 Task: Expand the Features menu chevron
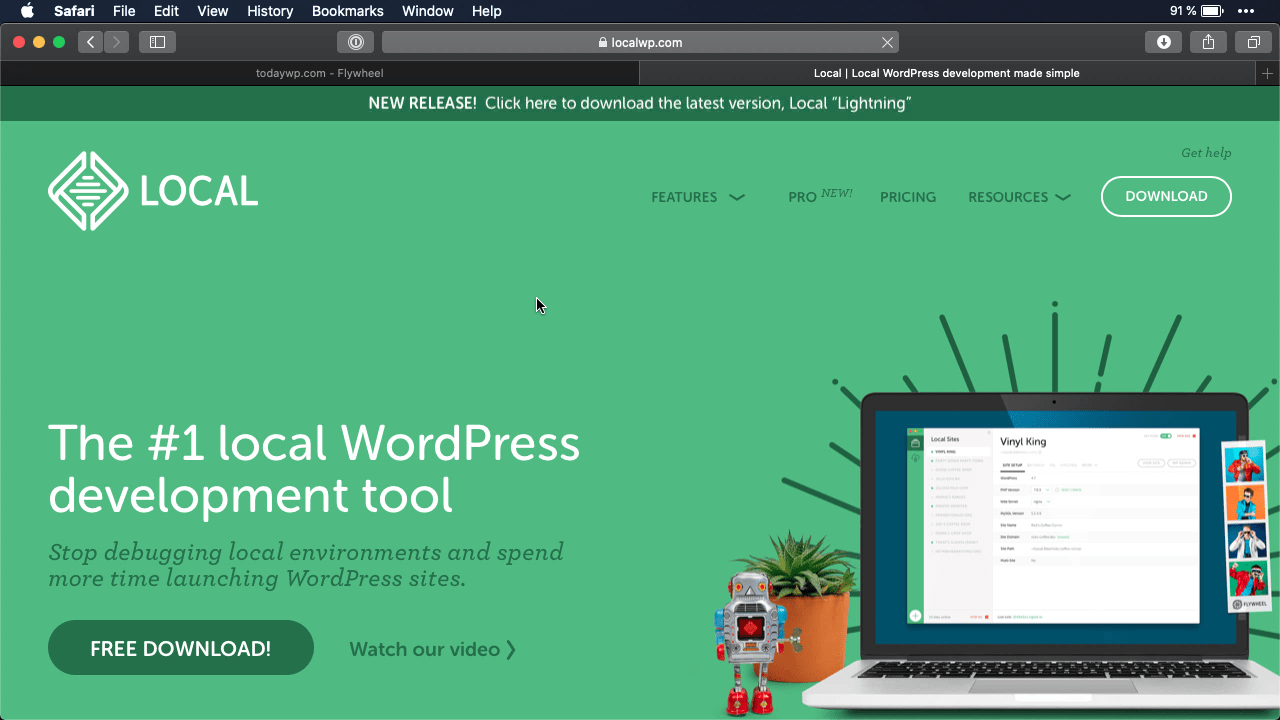pos(737,197)
